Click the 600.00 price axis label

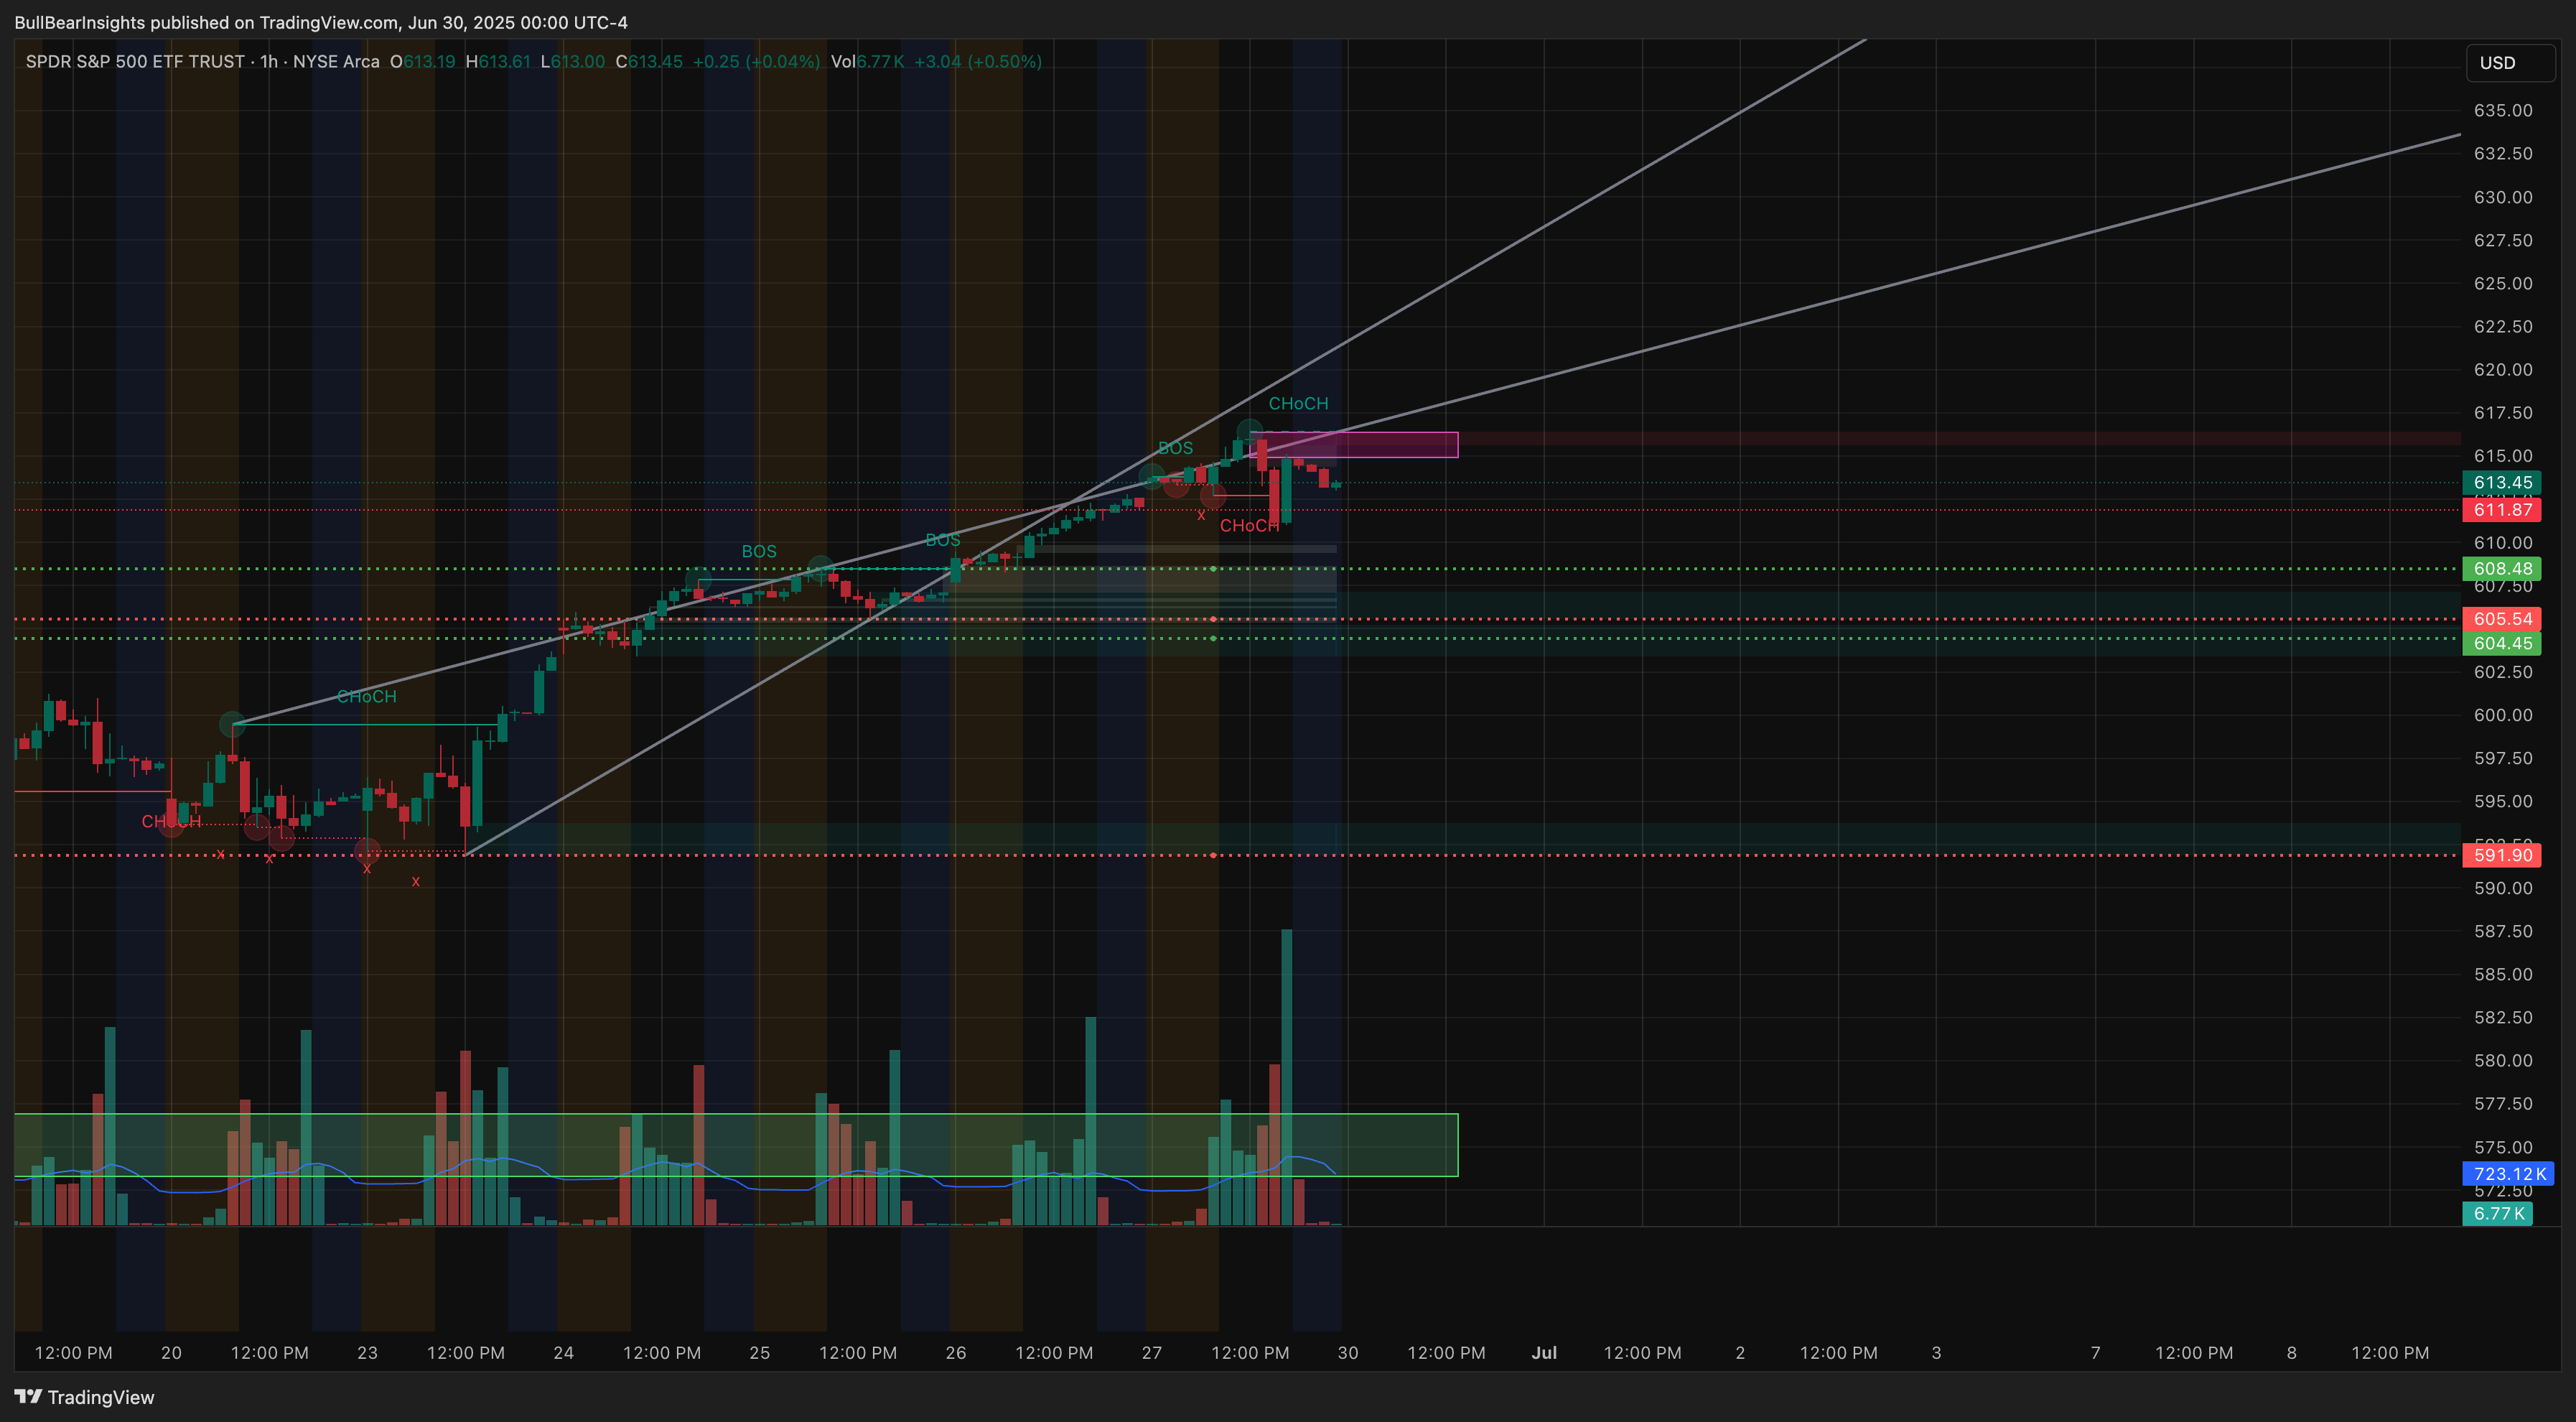click(x=2503, y=715)
